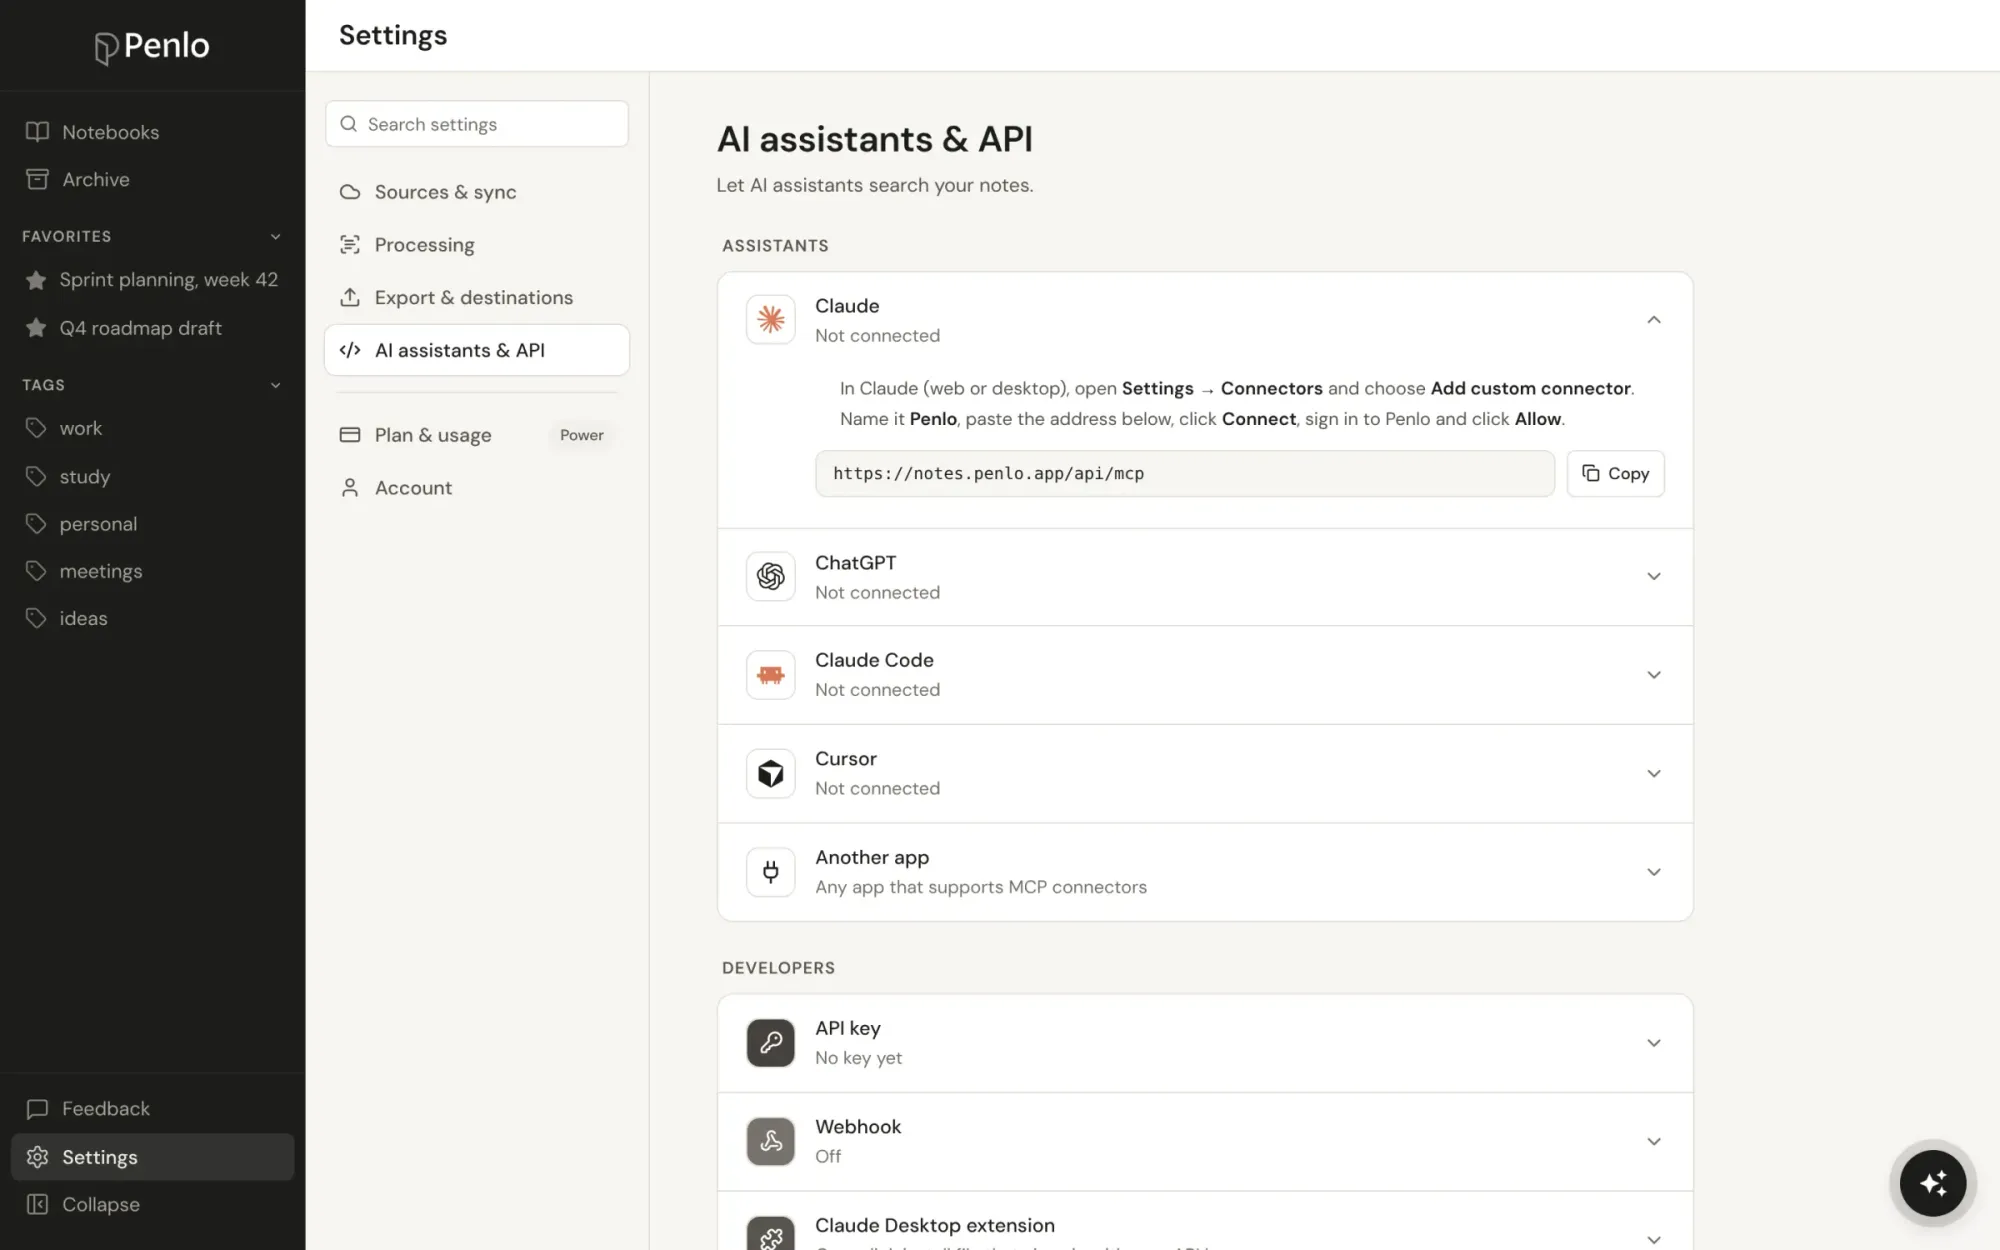Open the sparkle AI assistant floating button
This screenshot has width=2000, height=1250.
(x=1932, y=1183)
